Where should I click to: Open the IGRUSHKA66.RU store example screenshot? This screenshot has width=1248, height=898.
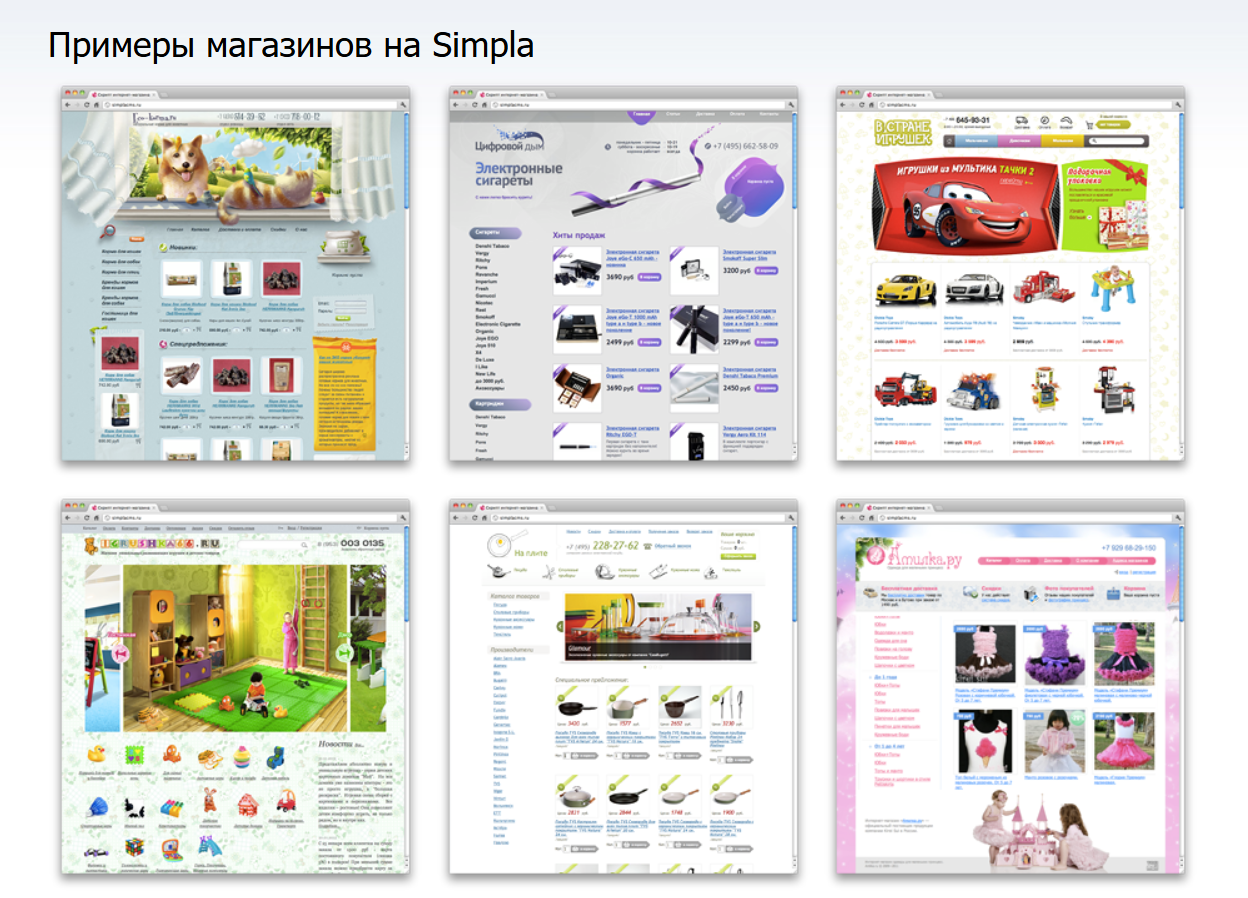(235, 686)
